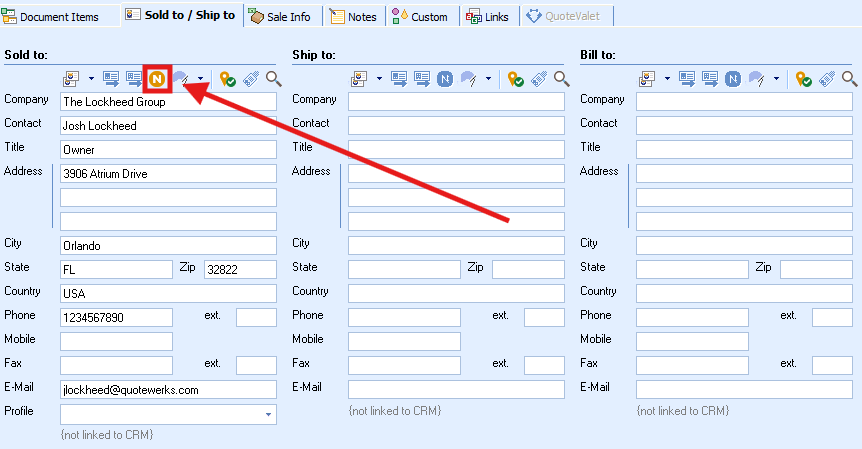Click the Ship to City field

click(456, 245)
